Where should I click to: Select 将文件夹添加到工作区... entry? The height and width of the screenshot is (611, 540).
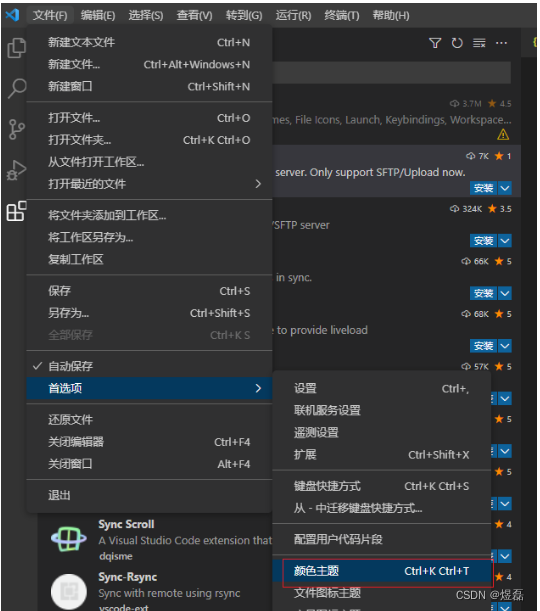coord(149,215)
